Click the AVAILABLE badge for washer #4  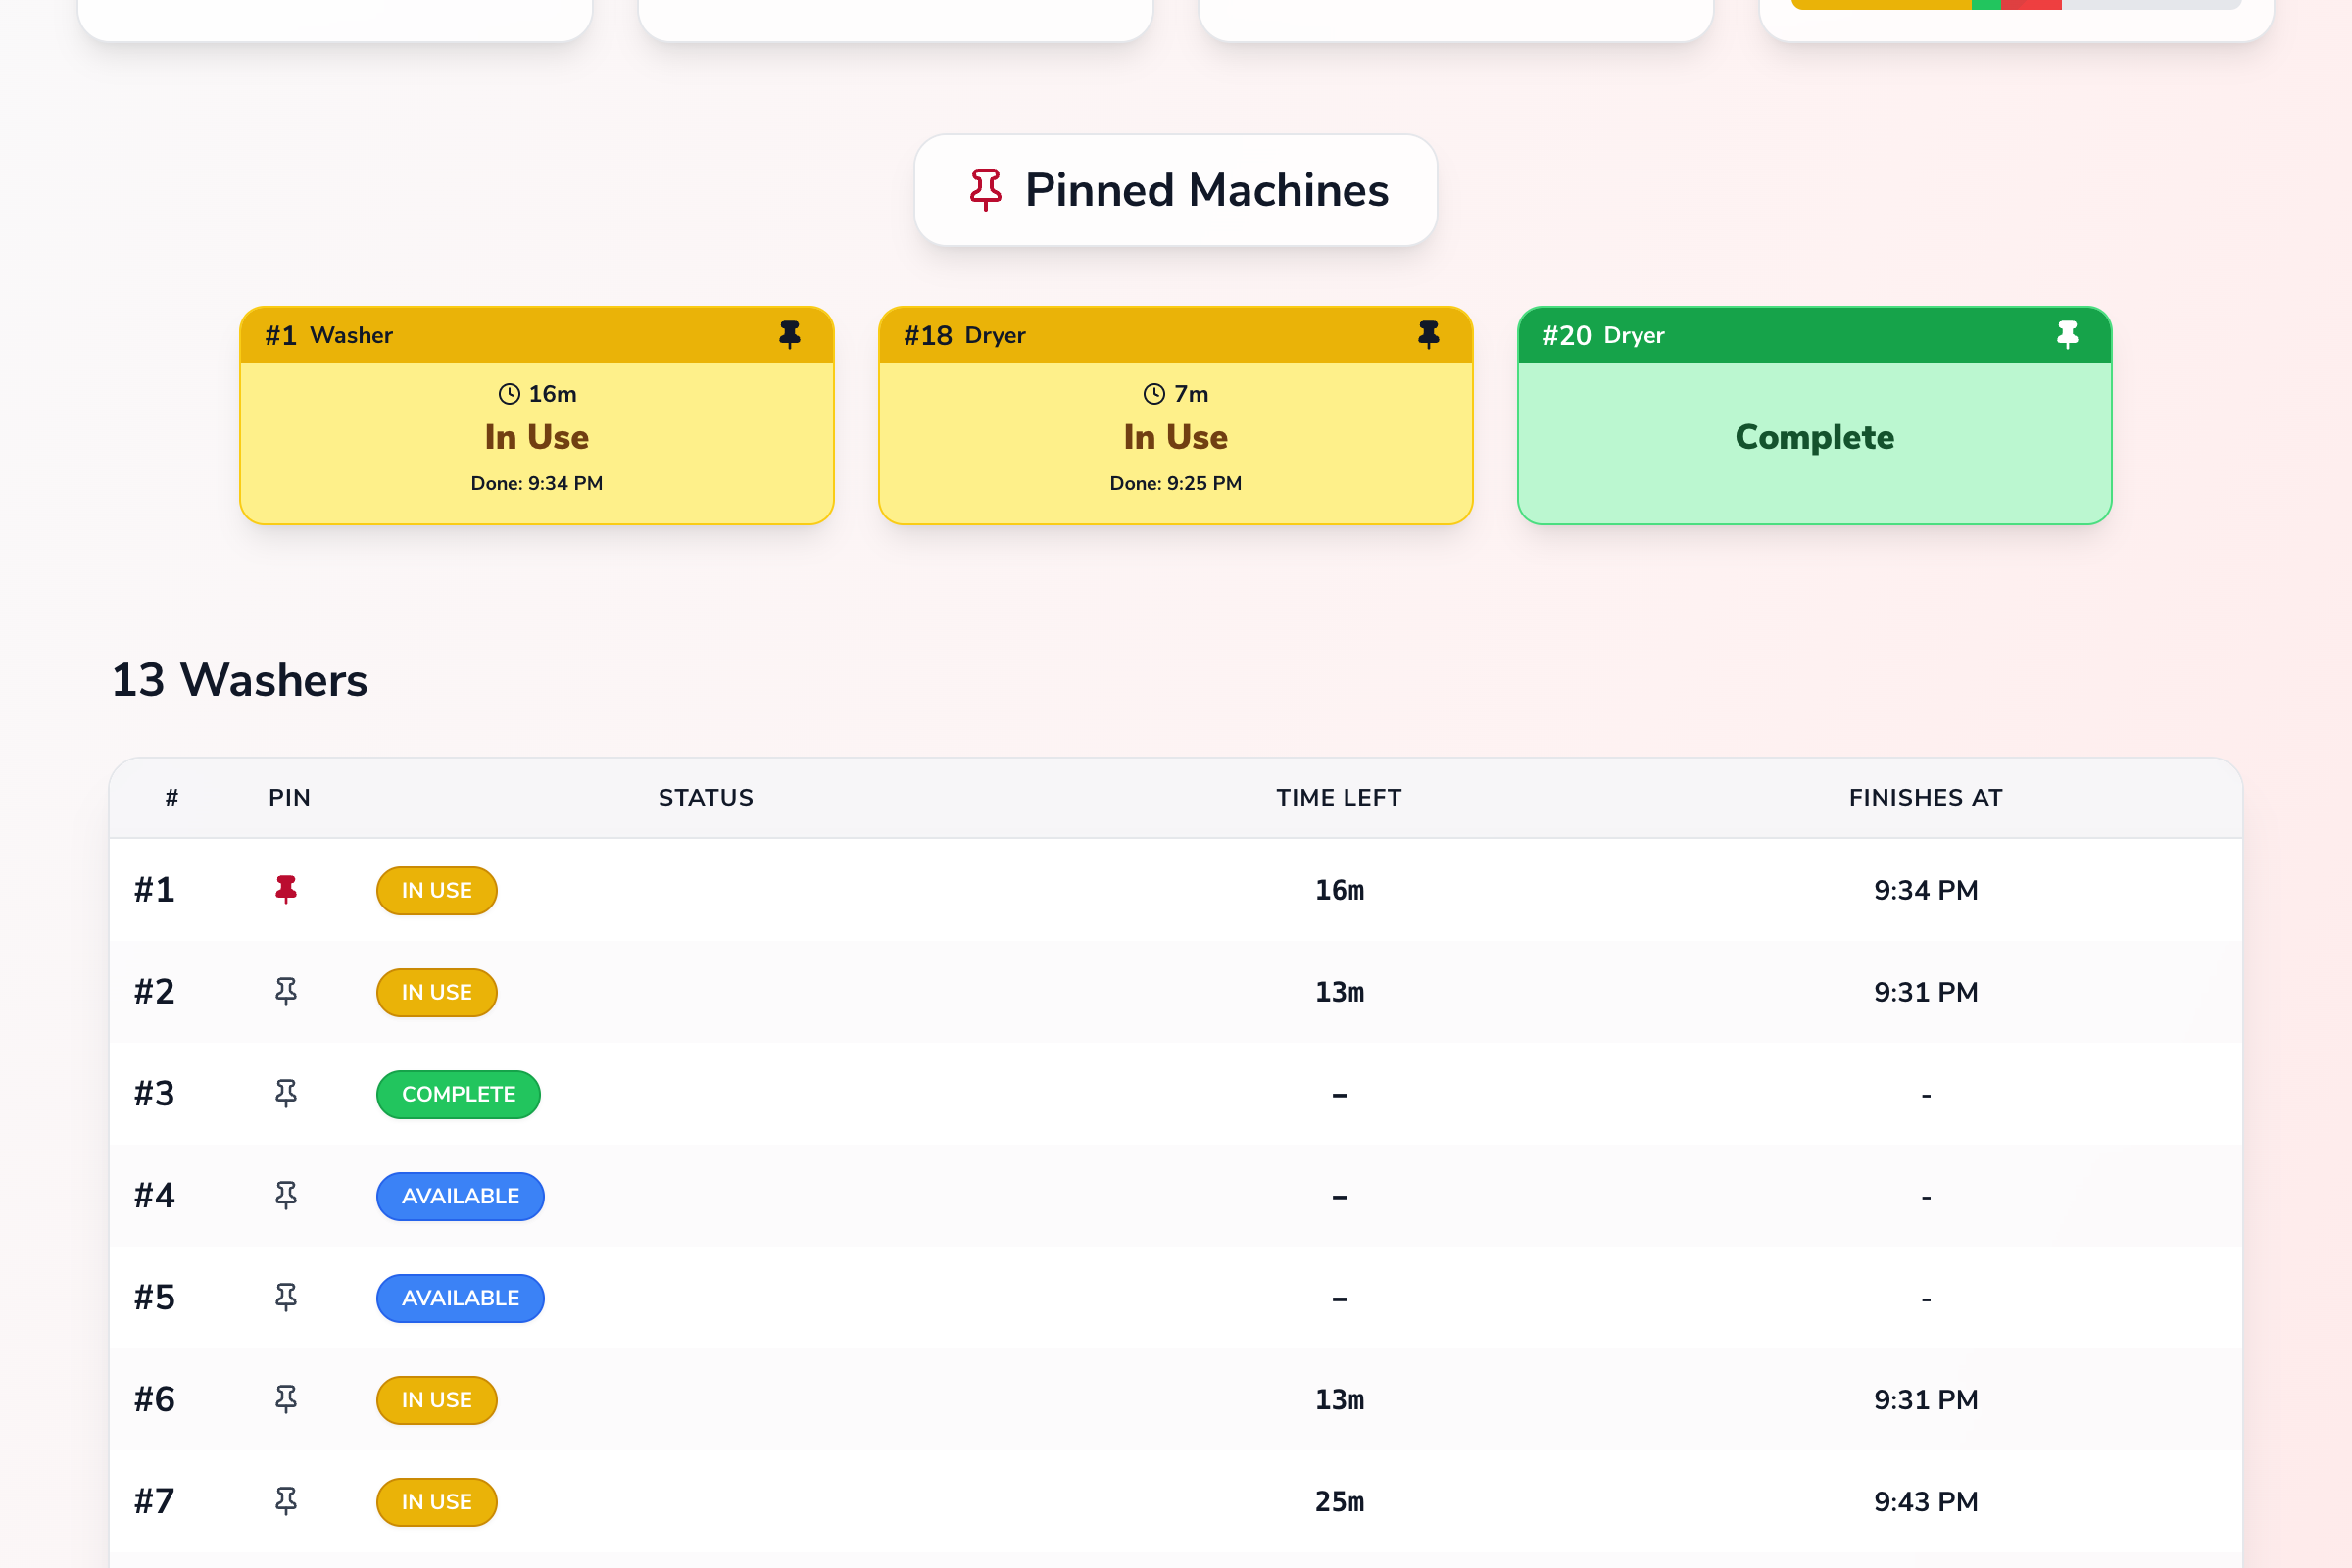click(460, 1196)
